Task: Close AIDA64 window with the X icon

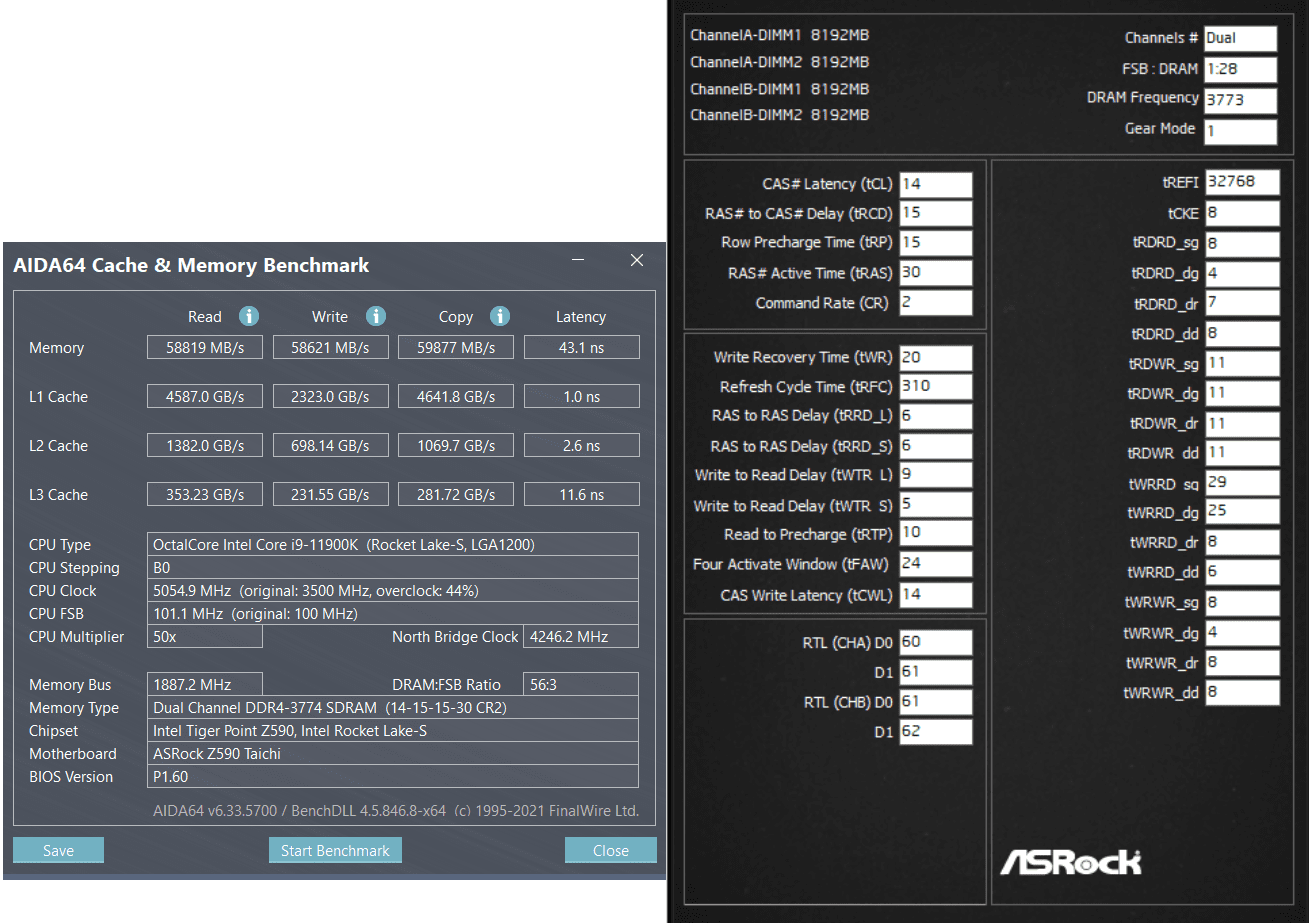Action: click(637, 260)
